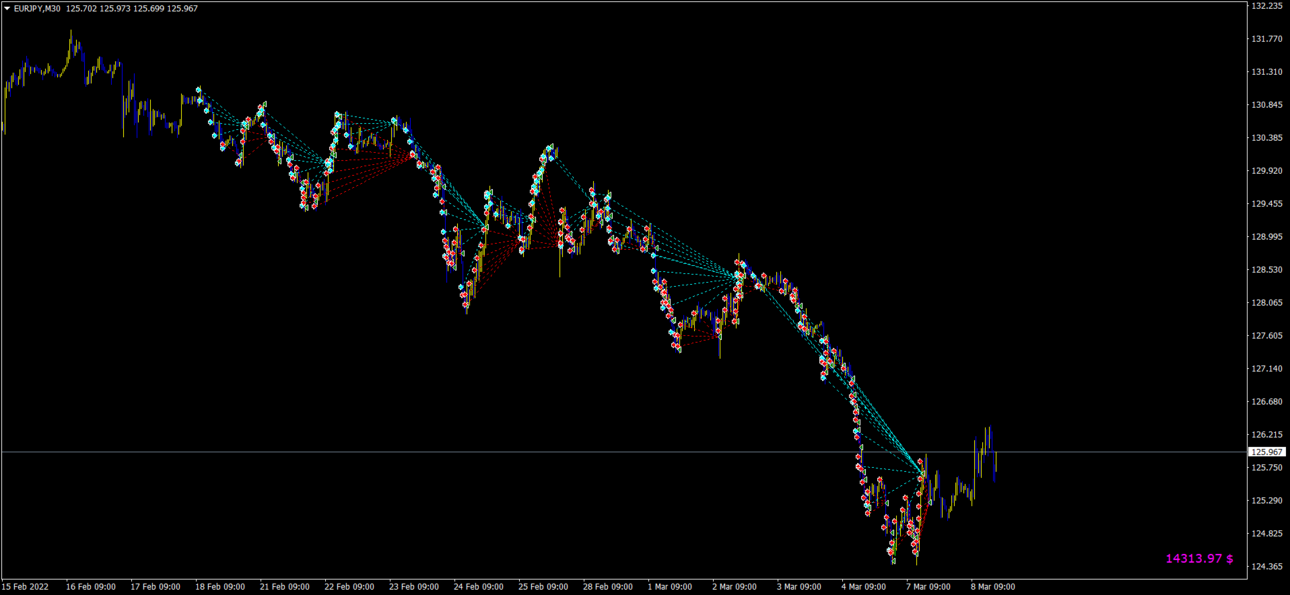Click the 22 Feb 09:00 time label
The width and height of the screenshot is (1290, 595).
click(349, 587)
